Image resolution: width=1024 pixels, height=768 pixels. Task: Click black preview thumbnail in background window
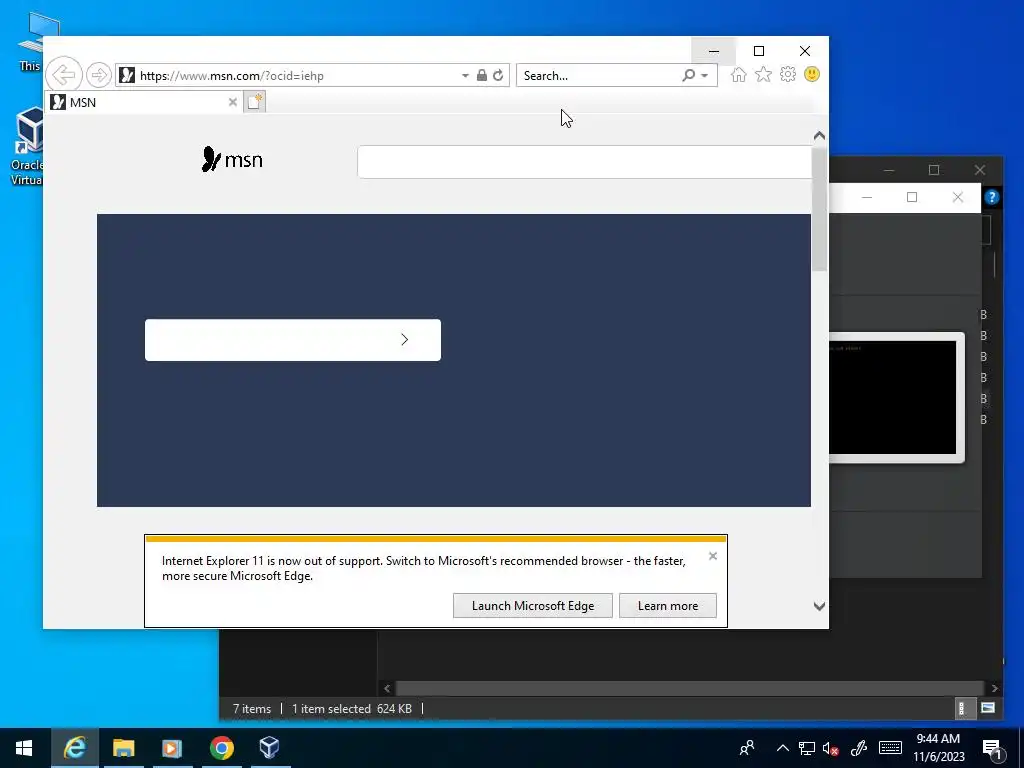point(893,397)
